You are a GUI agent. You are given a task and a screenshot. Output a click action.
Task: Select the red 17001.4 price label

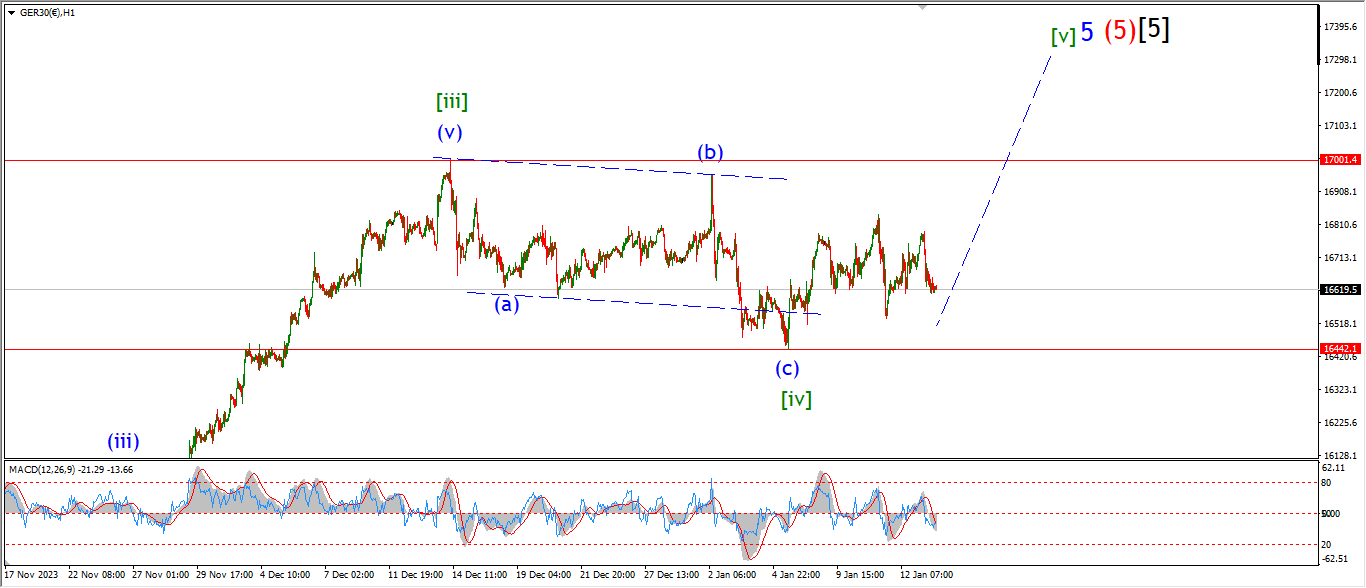[1339, 160]
